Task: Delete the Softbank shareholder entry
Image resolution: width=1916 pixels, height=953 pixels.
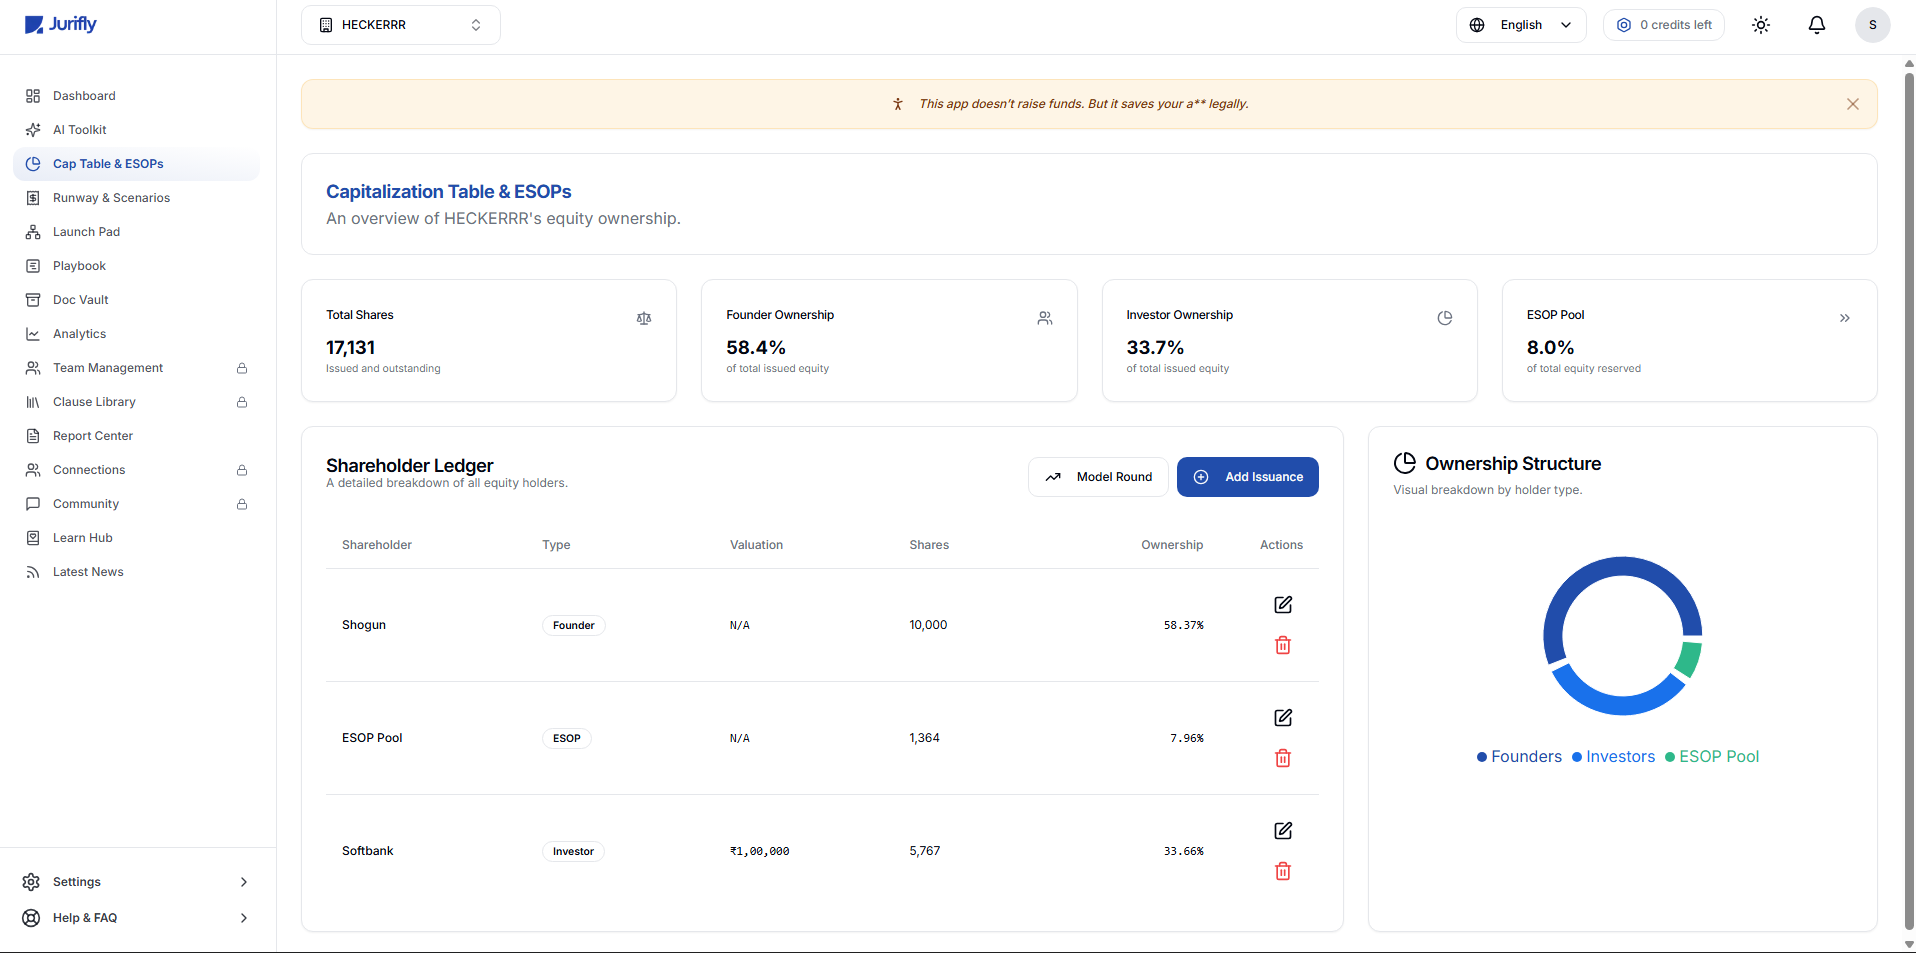Action: coord(1283,872)
